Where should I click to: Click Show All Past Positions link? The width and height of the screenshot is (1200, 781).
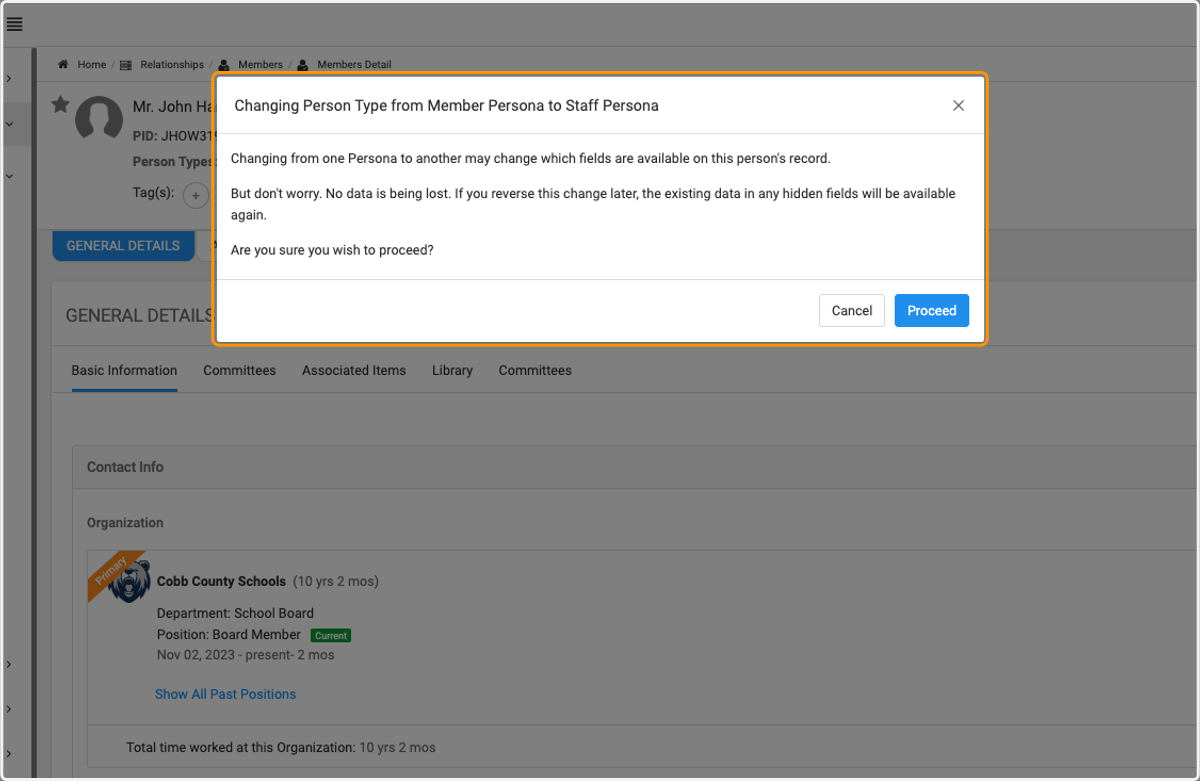point(225,694)
